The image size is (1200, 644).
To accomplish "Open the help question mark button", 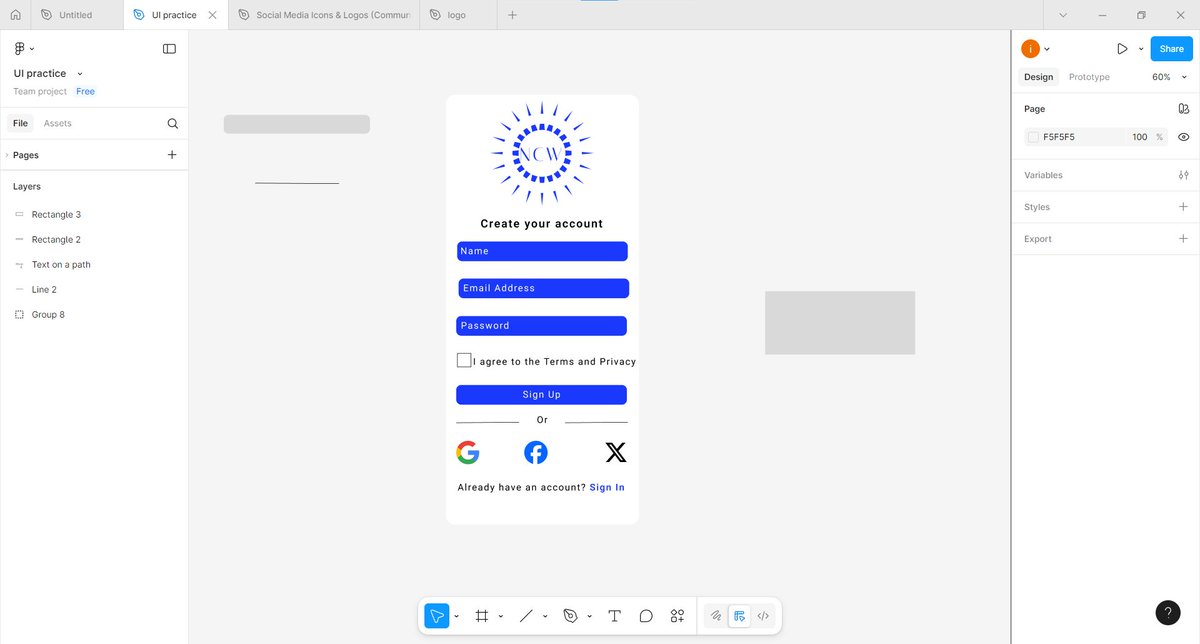I will pos(1168,613).
